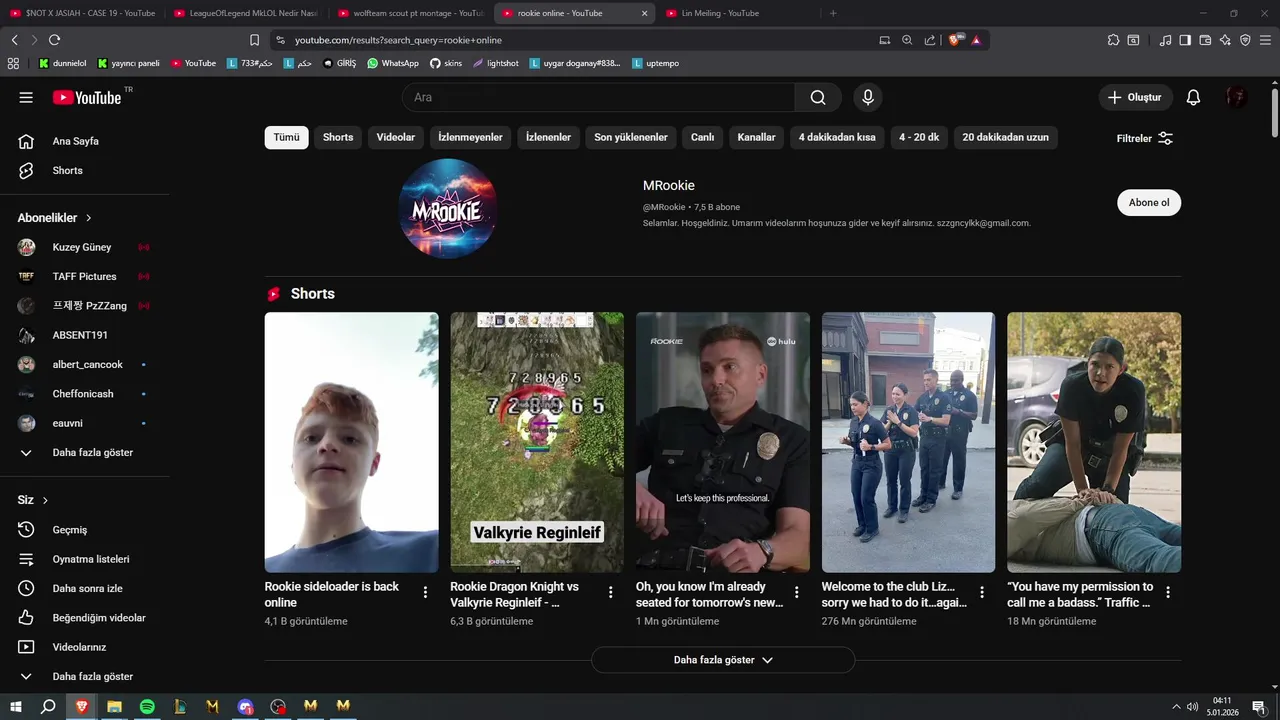Open options for 'Welcome to the club' short

point(982,592)
